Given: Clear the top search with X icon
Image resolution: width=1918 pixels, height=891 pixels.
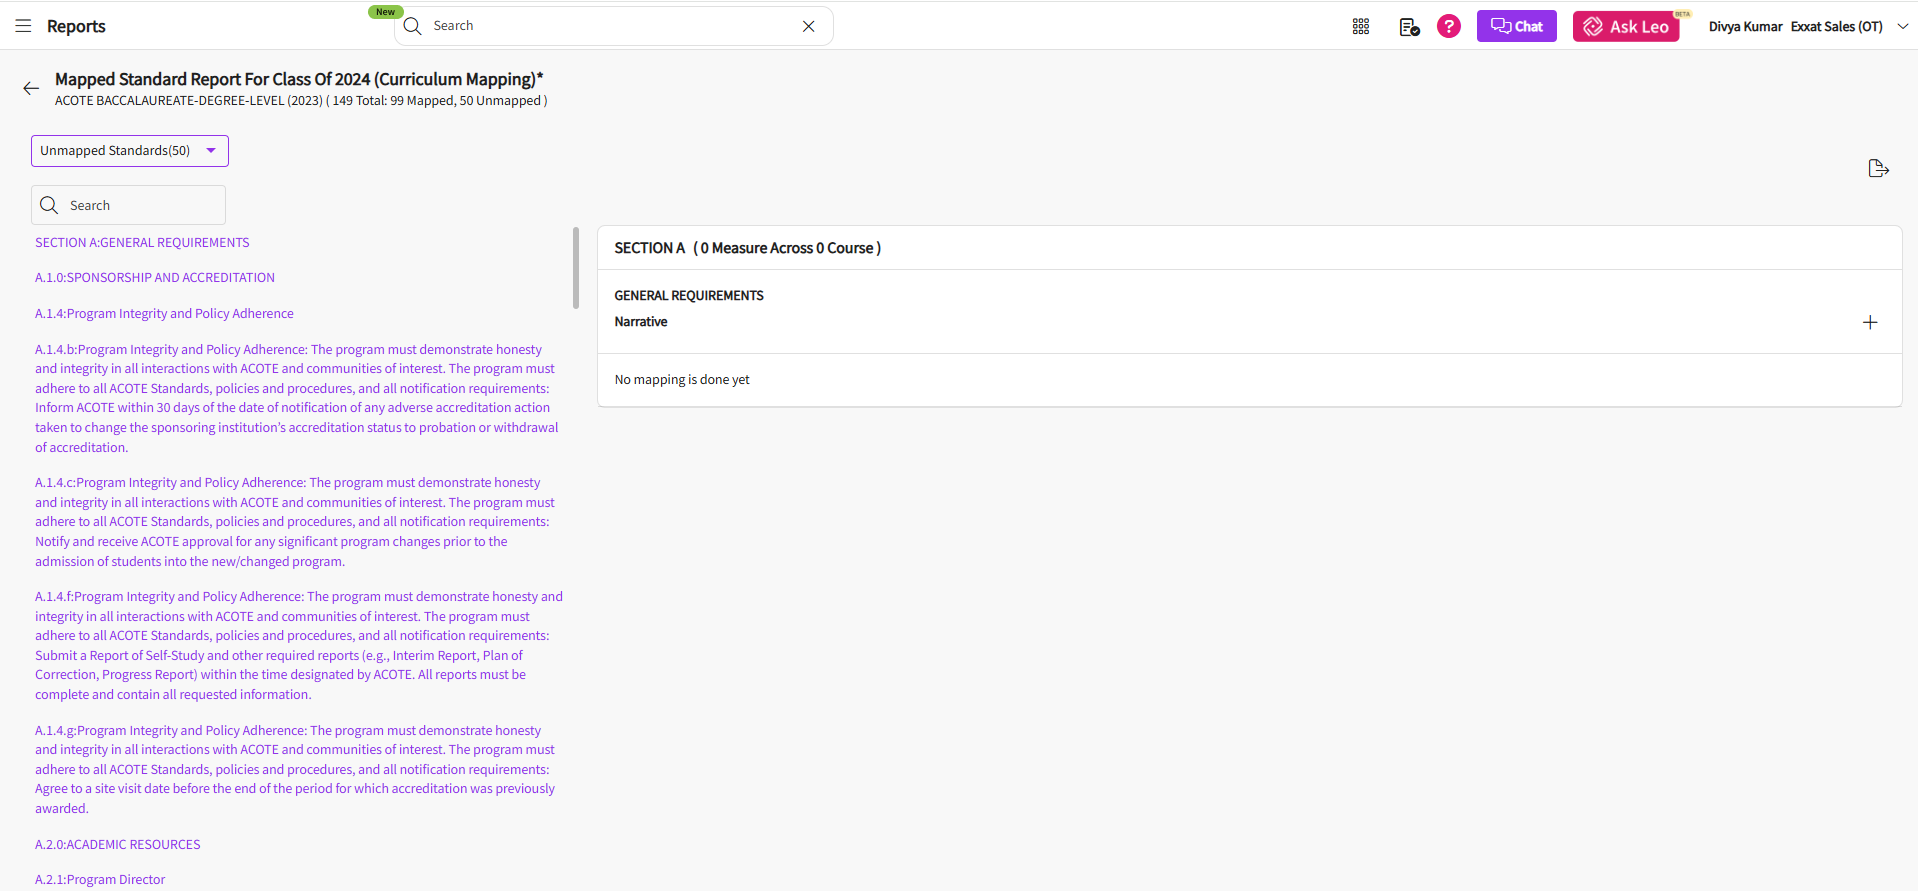Looking at the screenshot, I should pos(808,26).
